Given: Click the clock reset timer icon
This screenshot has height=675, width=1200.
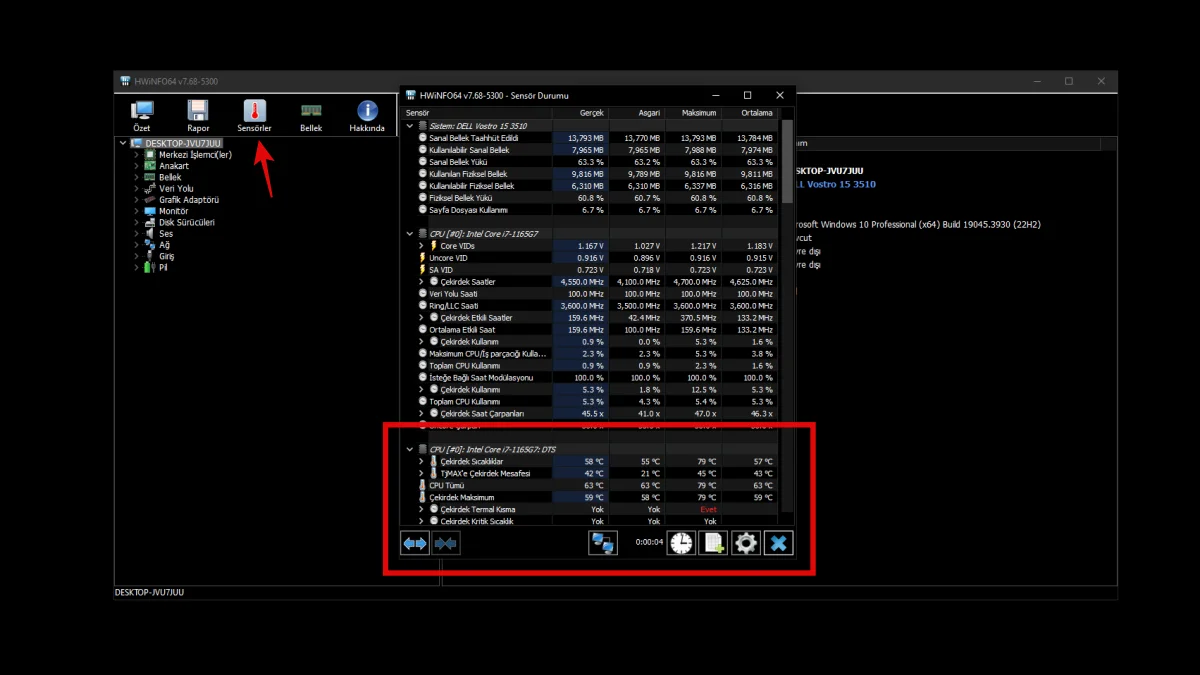Looking at the screenshot, I should click(x=680, y=543).
